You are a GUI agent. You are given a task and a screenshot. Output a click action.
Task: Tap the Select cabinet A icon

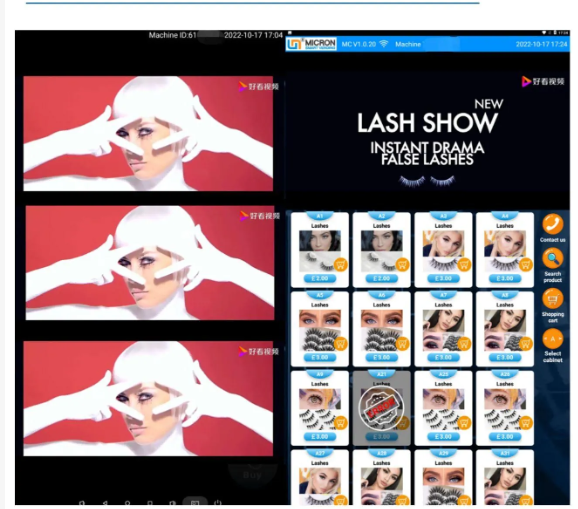552,338
